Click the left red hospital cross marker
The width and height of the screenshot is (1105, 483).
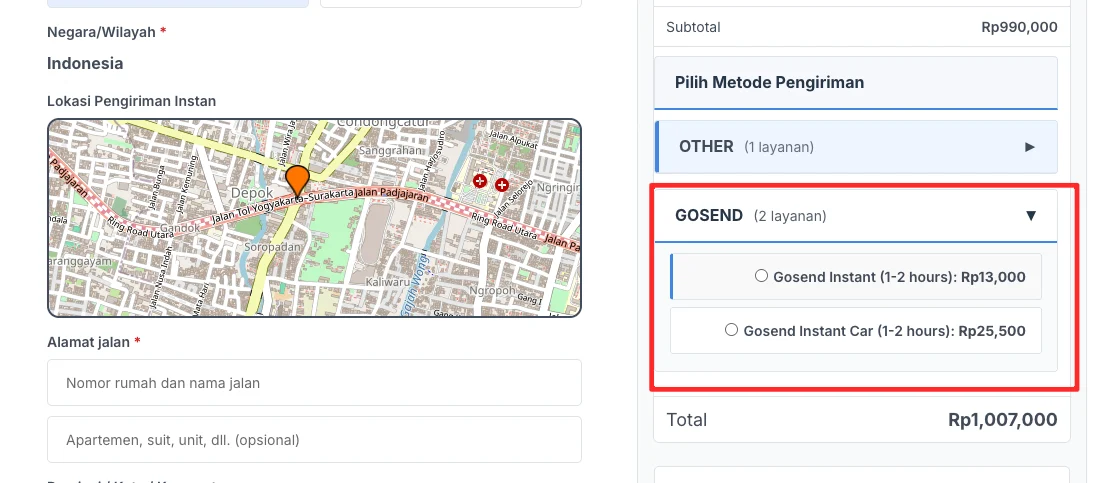tap(480, 182)
